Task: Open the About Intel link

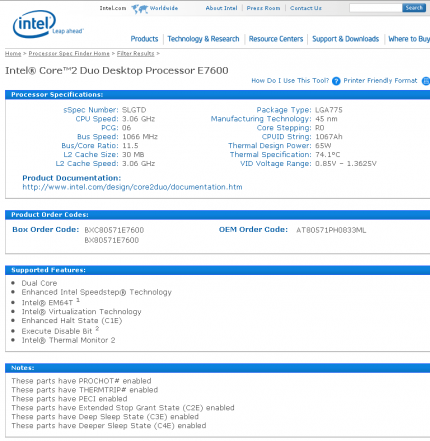Action: pos(221,8)
